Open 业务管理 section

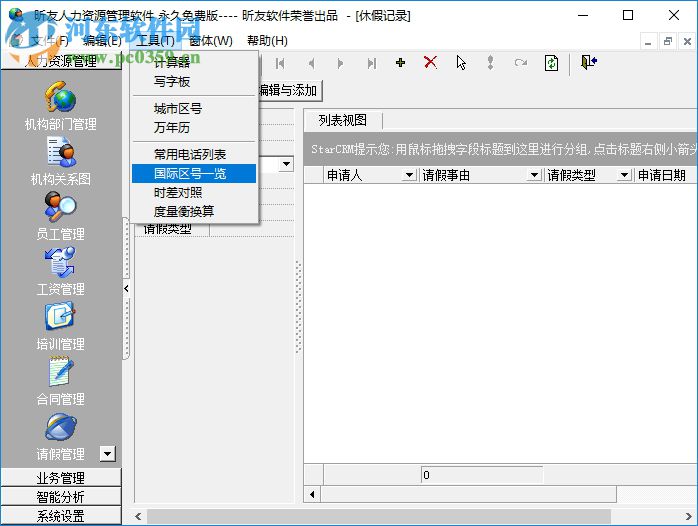[61, 478]
